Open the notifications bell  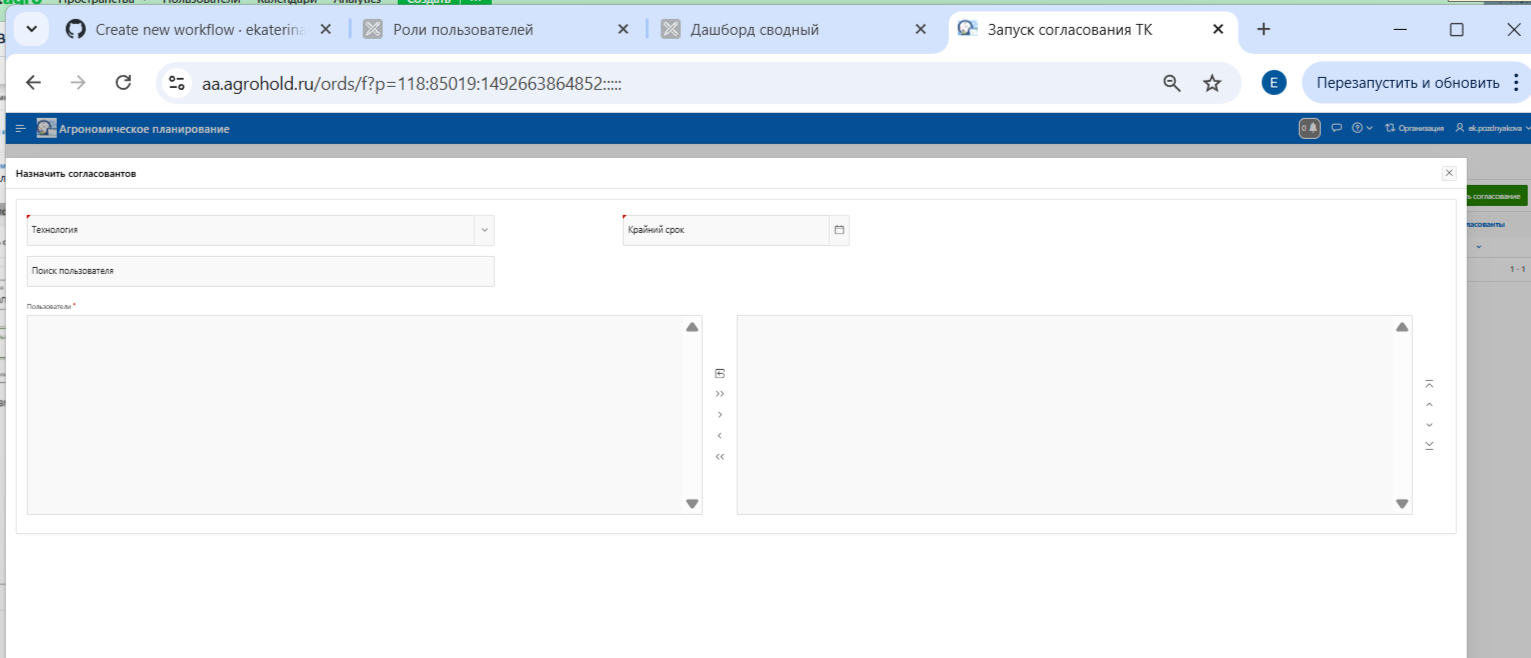coord(1309,128)
